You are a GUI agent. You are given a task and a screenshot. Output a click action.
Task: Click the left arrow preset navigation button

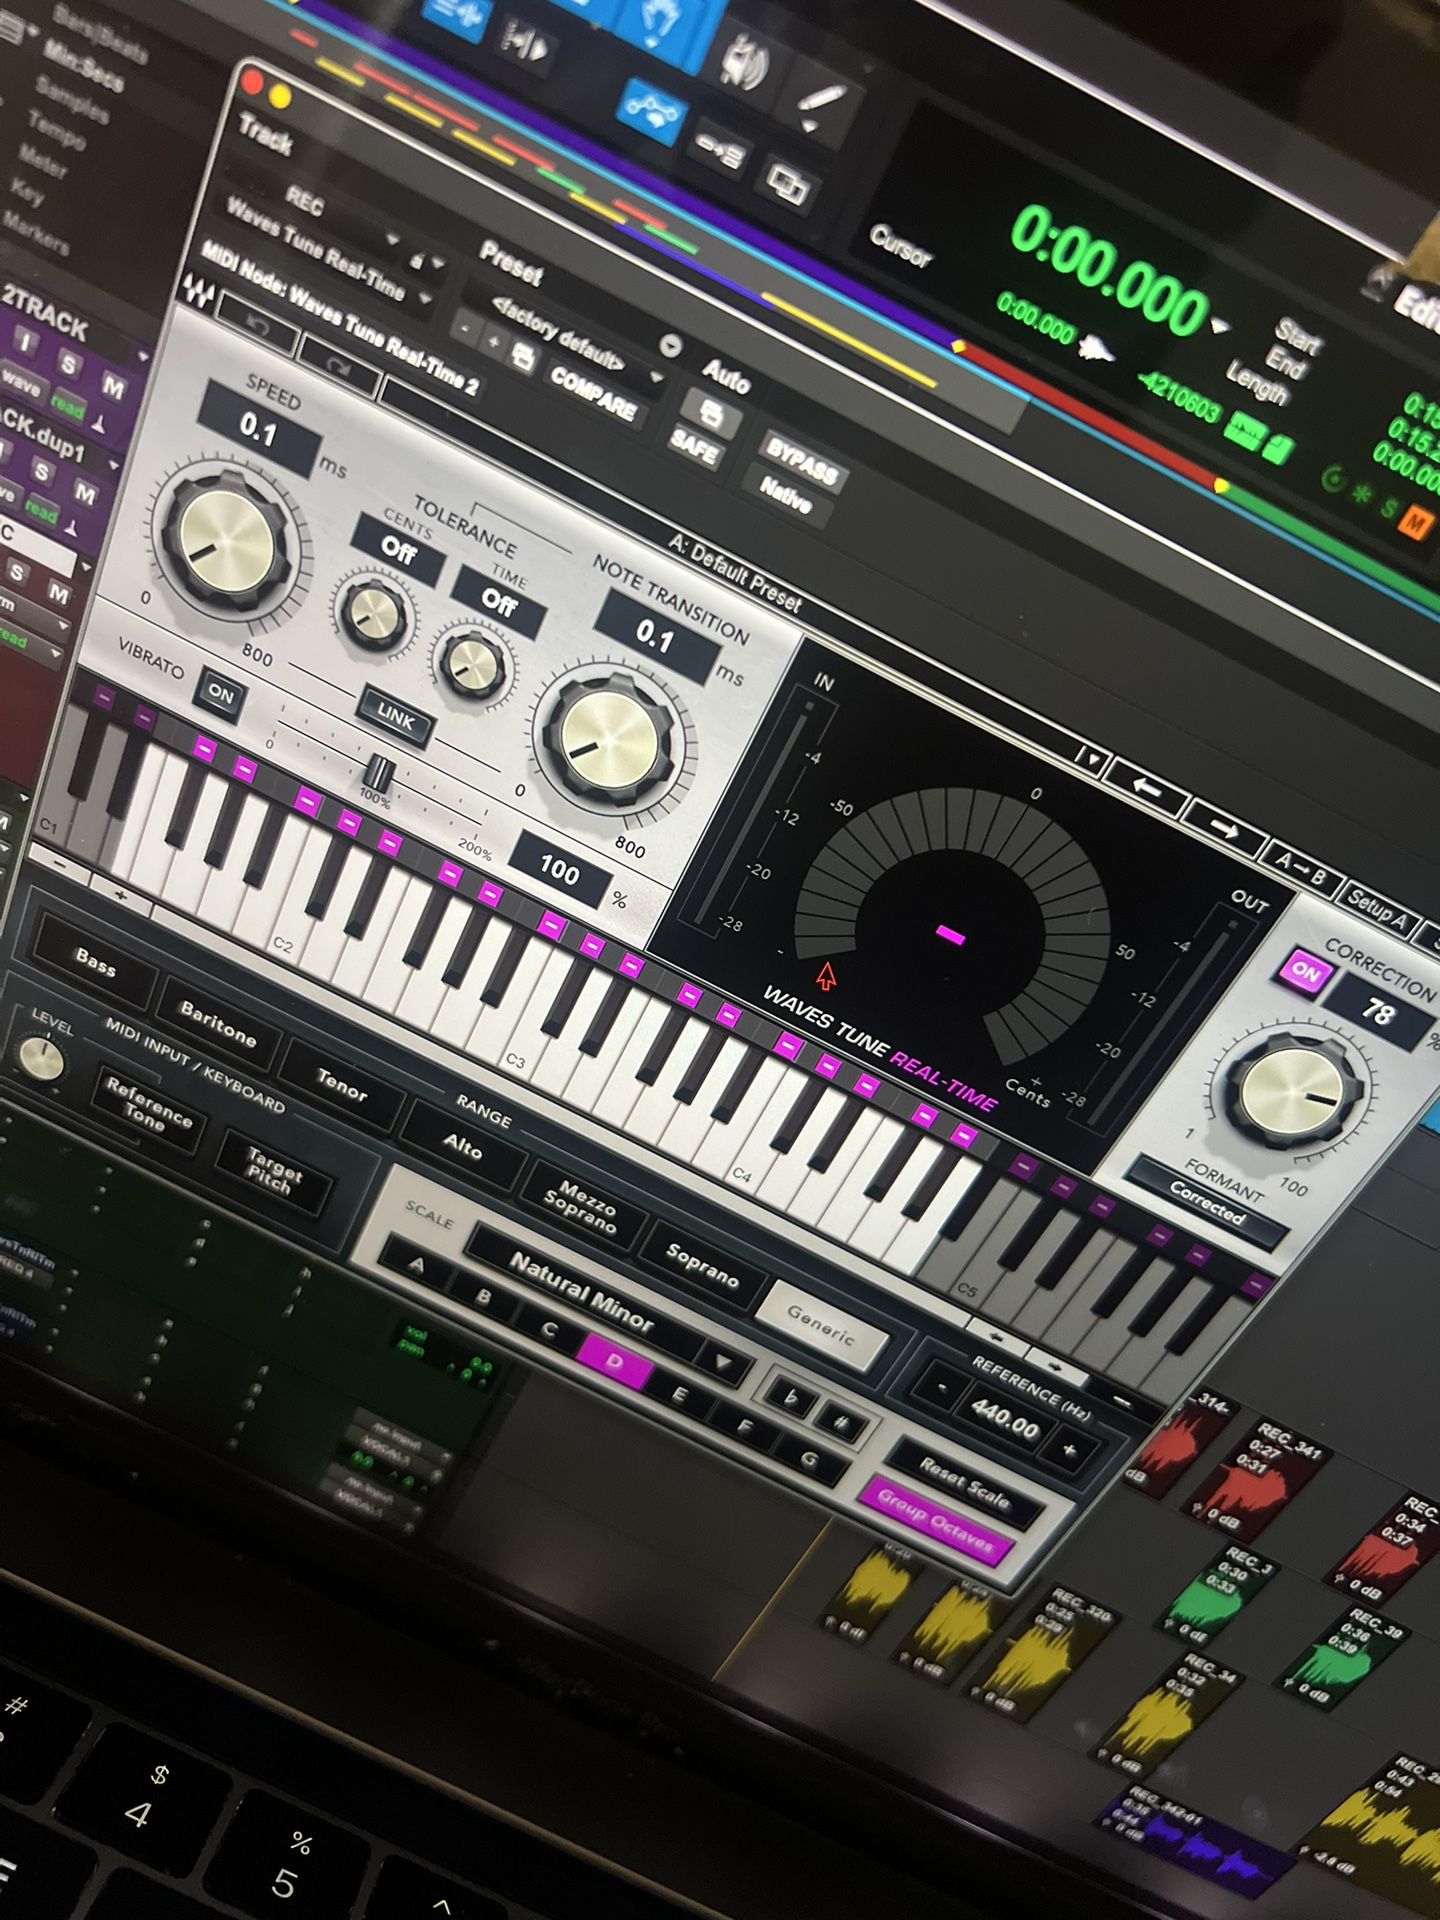[x=1147, y=788]
